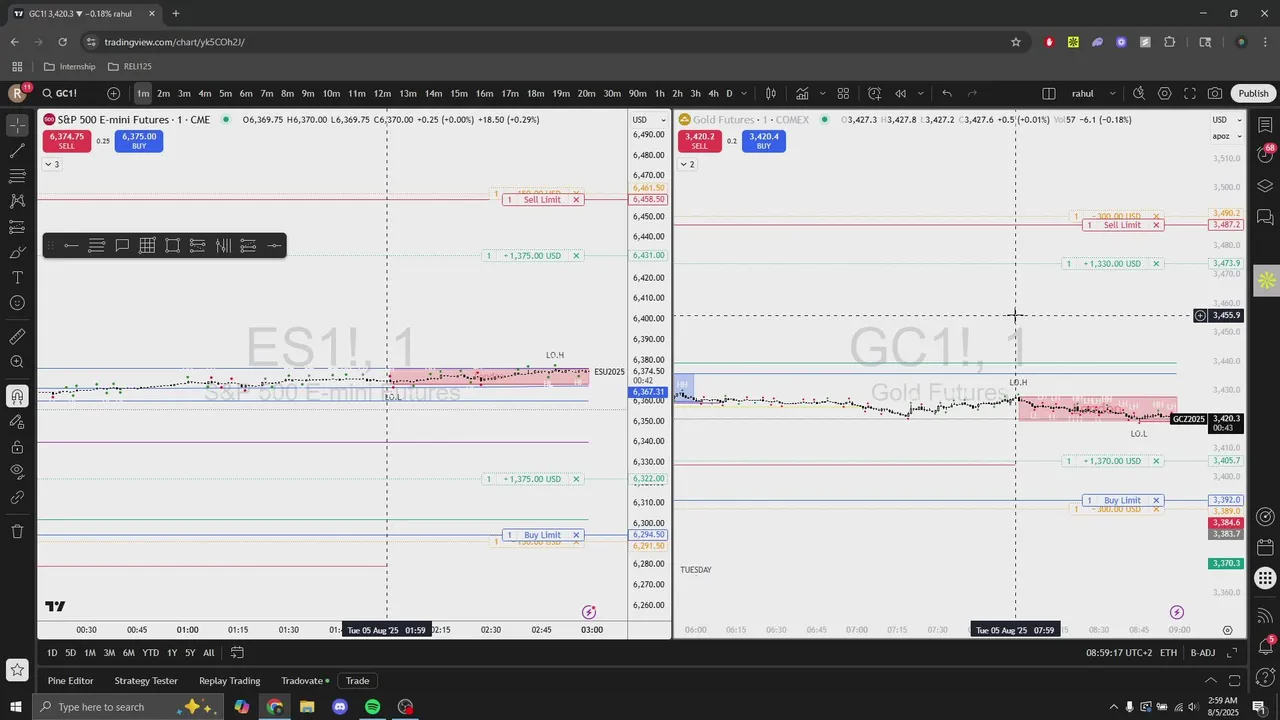Select the Text annotation tool
Image resolution: width=1280 pixels, height=720 pixels.
(x=17, y=277)
